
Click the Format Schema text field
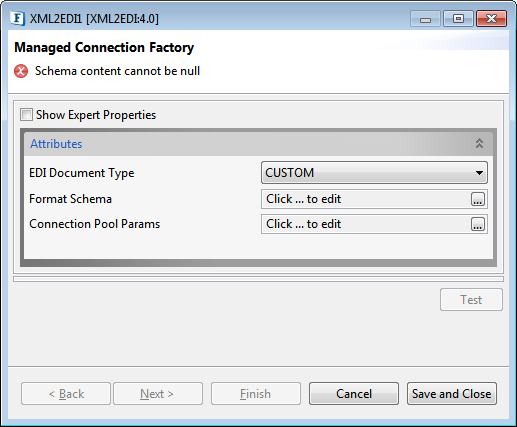366,199
